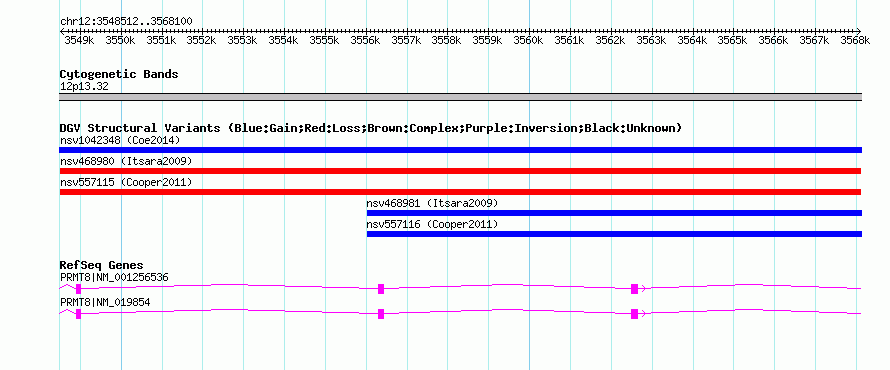Image resolution: width=890 pixels, height=370 pixels.
Task: Select the blue nsv468981 gain variant bar
Action: click(x=614, y=213)
